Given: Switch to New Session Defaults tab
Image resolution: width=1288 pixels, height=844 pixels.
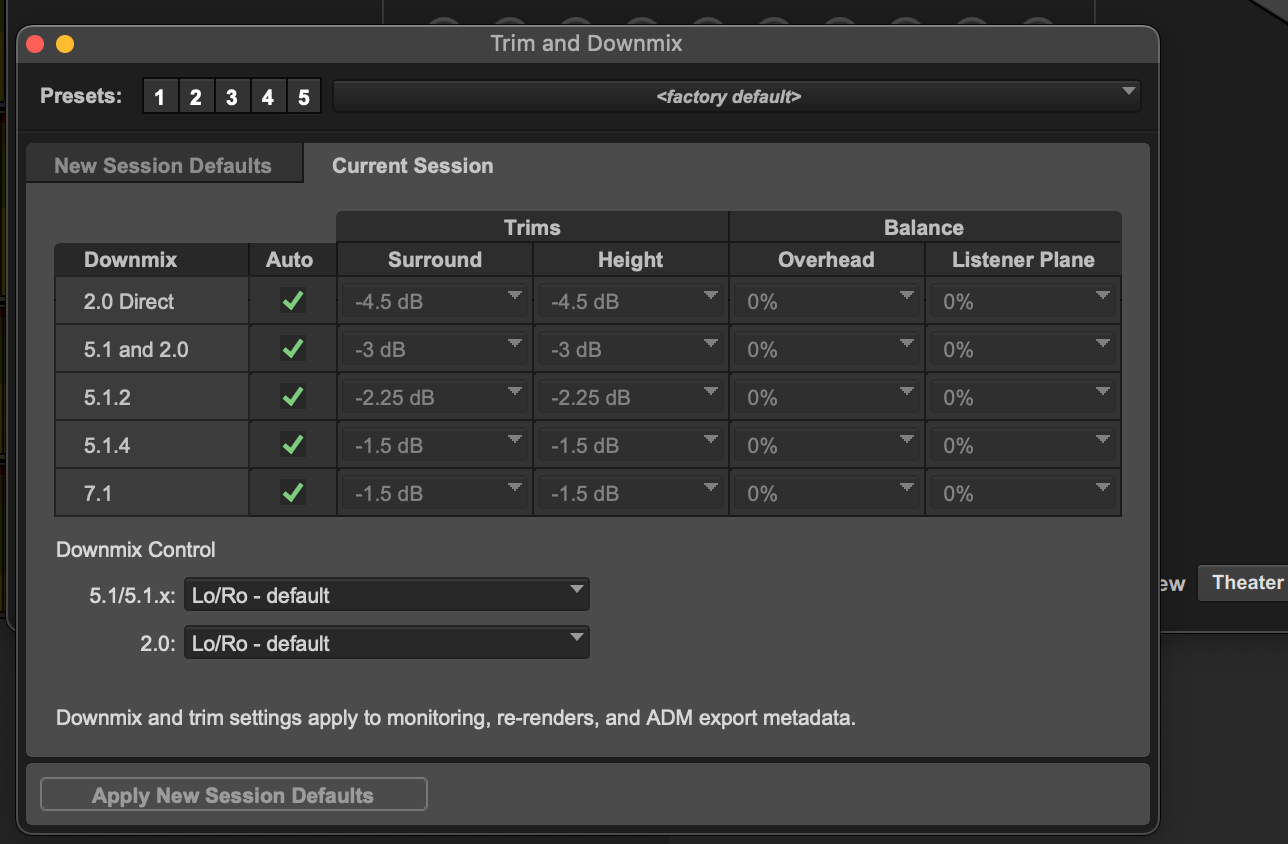Looking at the screenshot, I should click(163, 166).
